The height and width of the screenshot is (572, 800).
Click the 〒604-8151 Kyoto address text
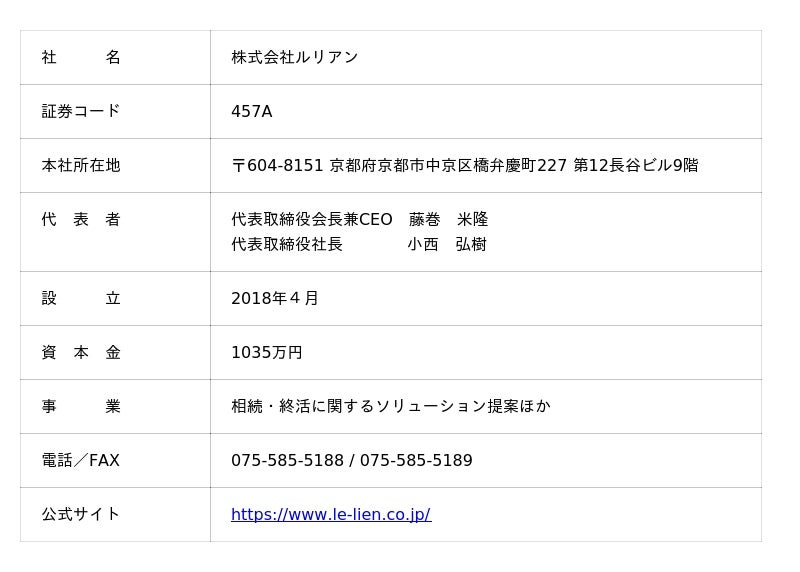[x=464, y=165]
